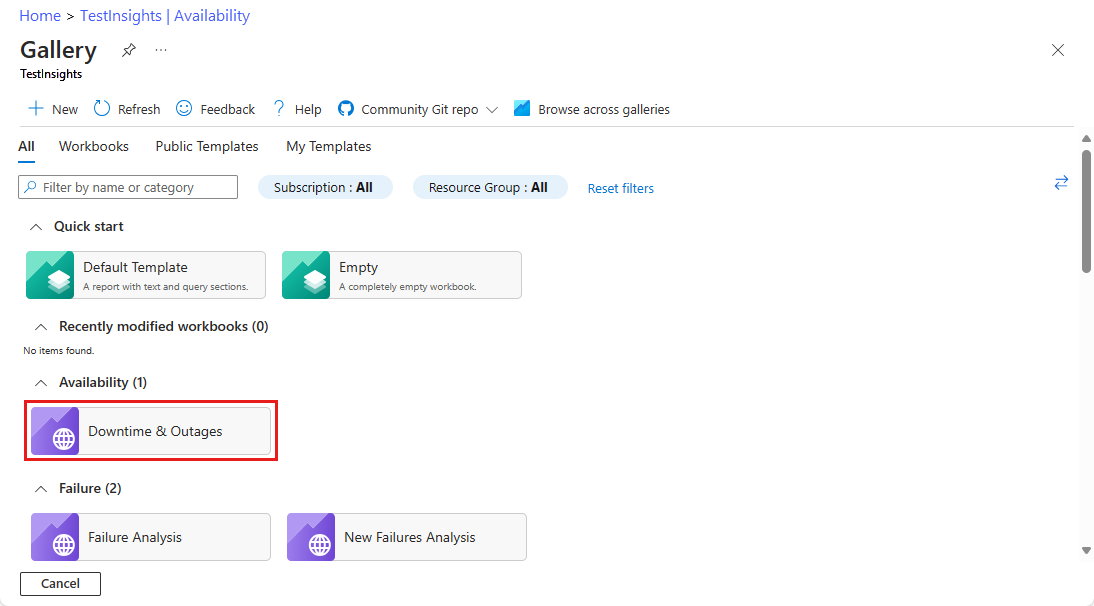Image resolution: width=1094 pixels, height=606 pixels.
Task: Go to TestInsights | Availability breadcrumb
Action: point(165,16)
